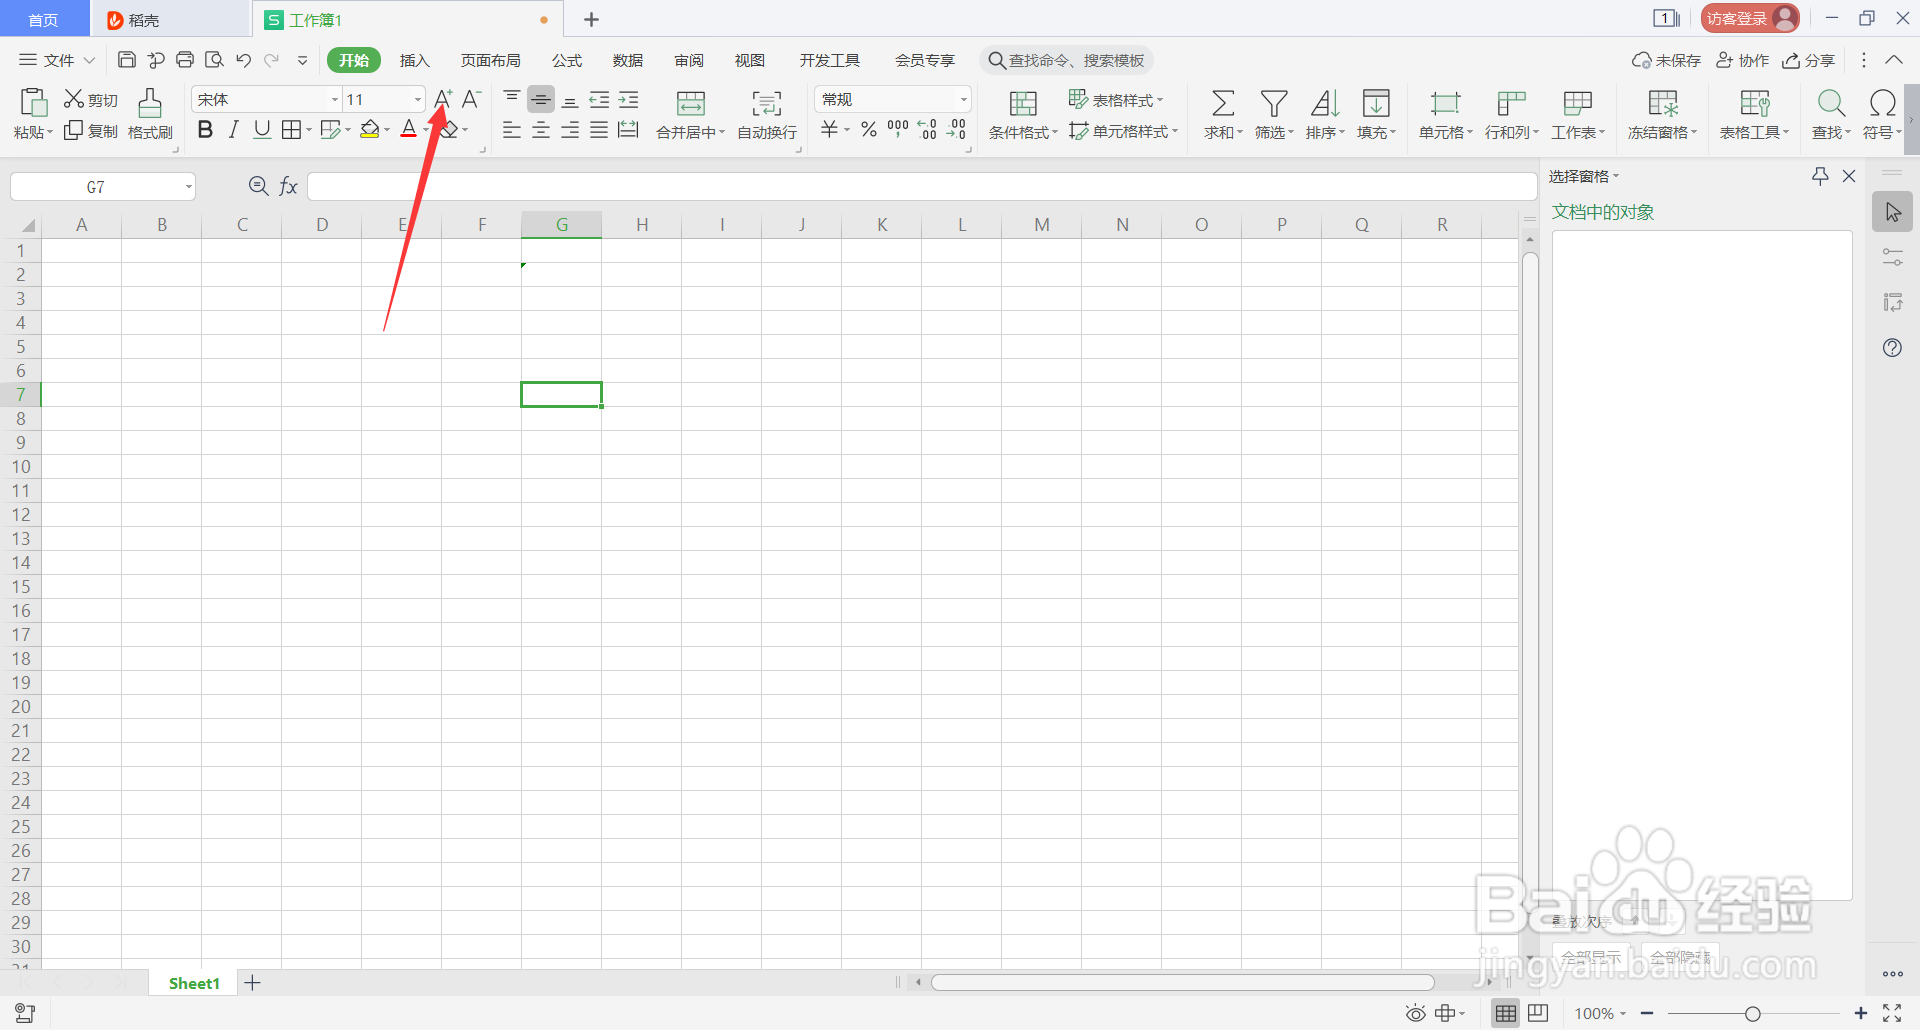
Task: Open the 数据 ribbon tab
Action: [628, 60]
